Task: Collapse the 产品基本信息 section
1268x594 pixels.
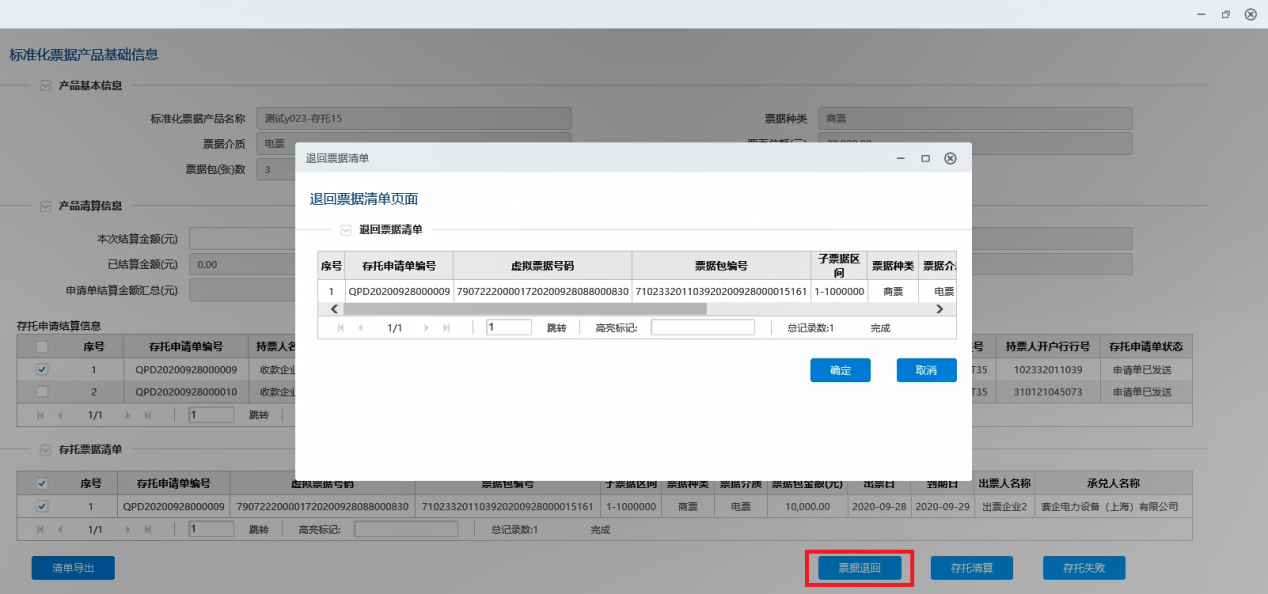Action: click(x=45, y=86)
